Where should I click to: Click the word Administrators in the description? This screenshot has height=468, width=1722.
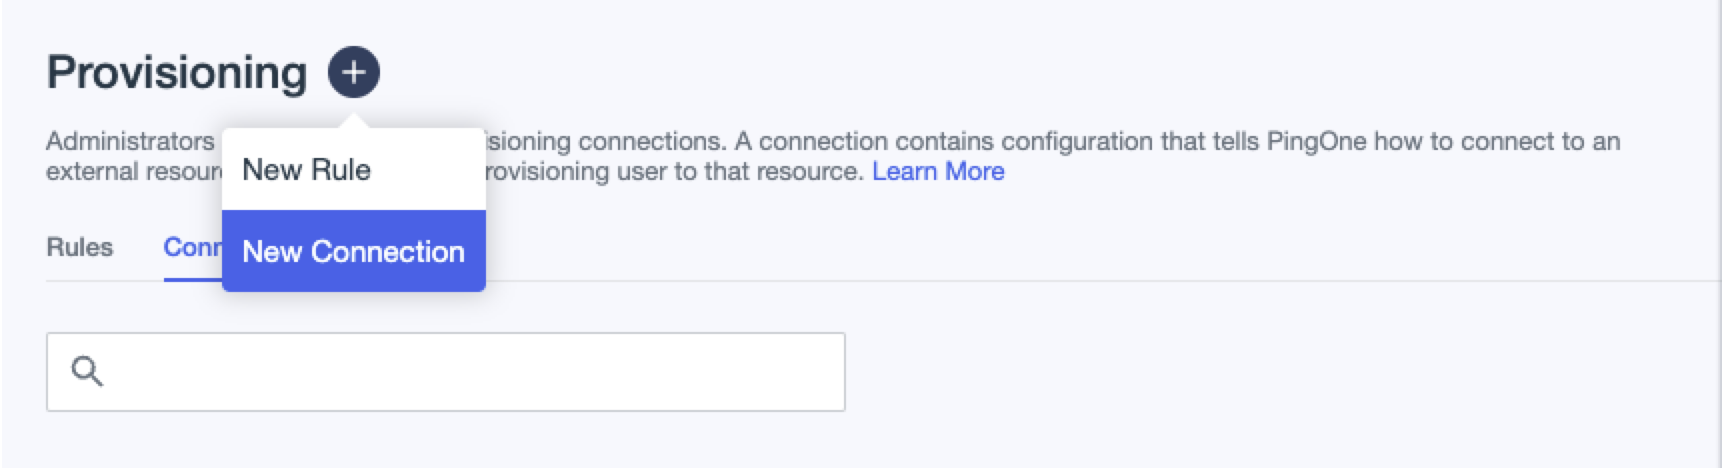click(x=130, y=141)
